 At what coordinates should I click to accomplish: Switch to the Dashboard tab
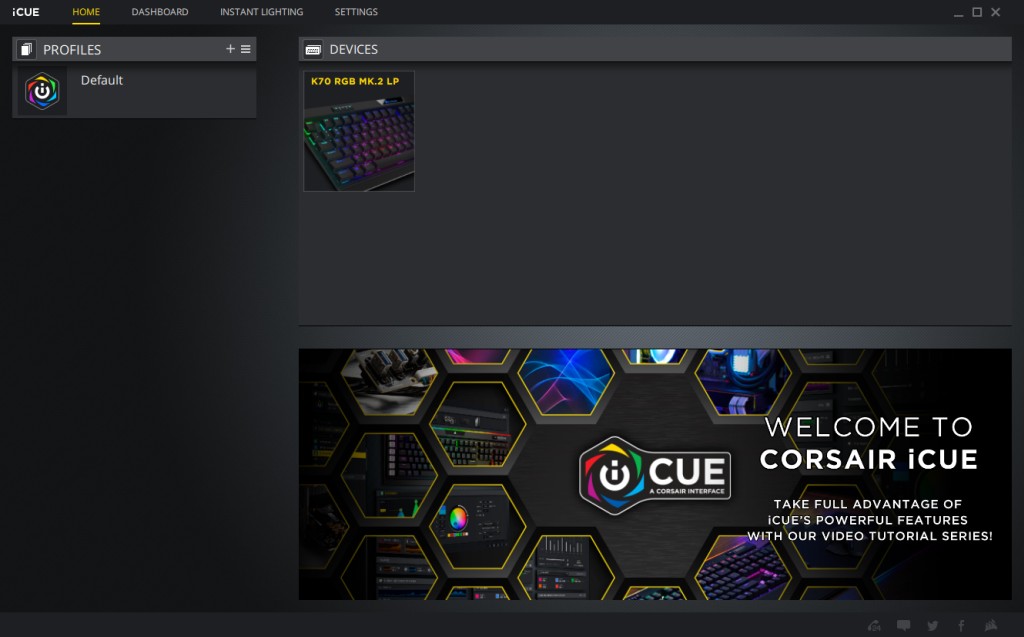[x=160, y=12]
